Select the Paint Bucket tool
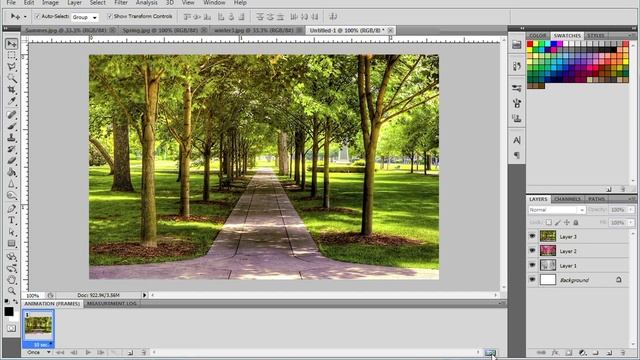Image resolution: width=640 pixels, height=360 pixels. [11, 172]
